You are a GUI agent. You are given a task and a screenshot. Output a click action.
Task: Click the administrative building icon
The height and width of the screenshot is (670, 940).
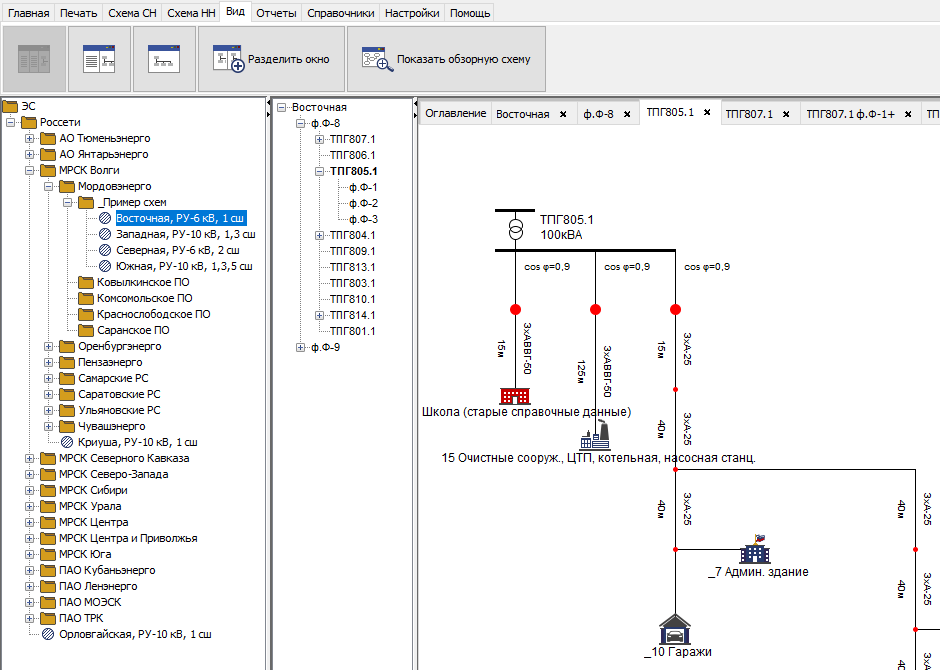[755, 550]
